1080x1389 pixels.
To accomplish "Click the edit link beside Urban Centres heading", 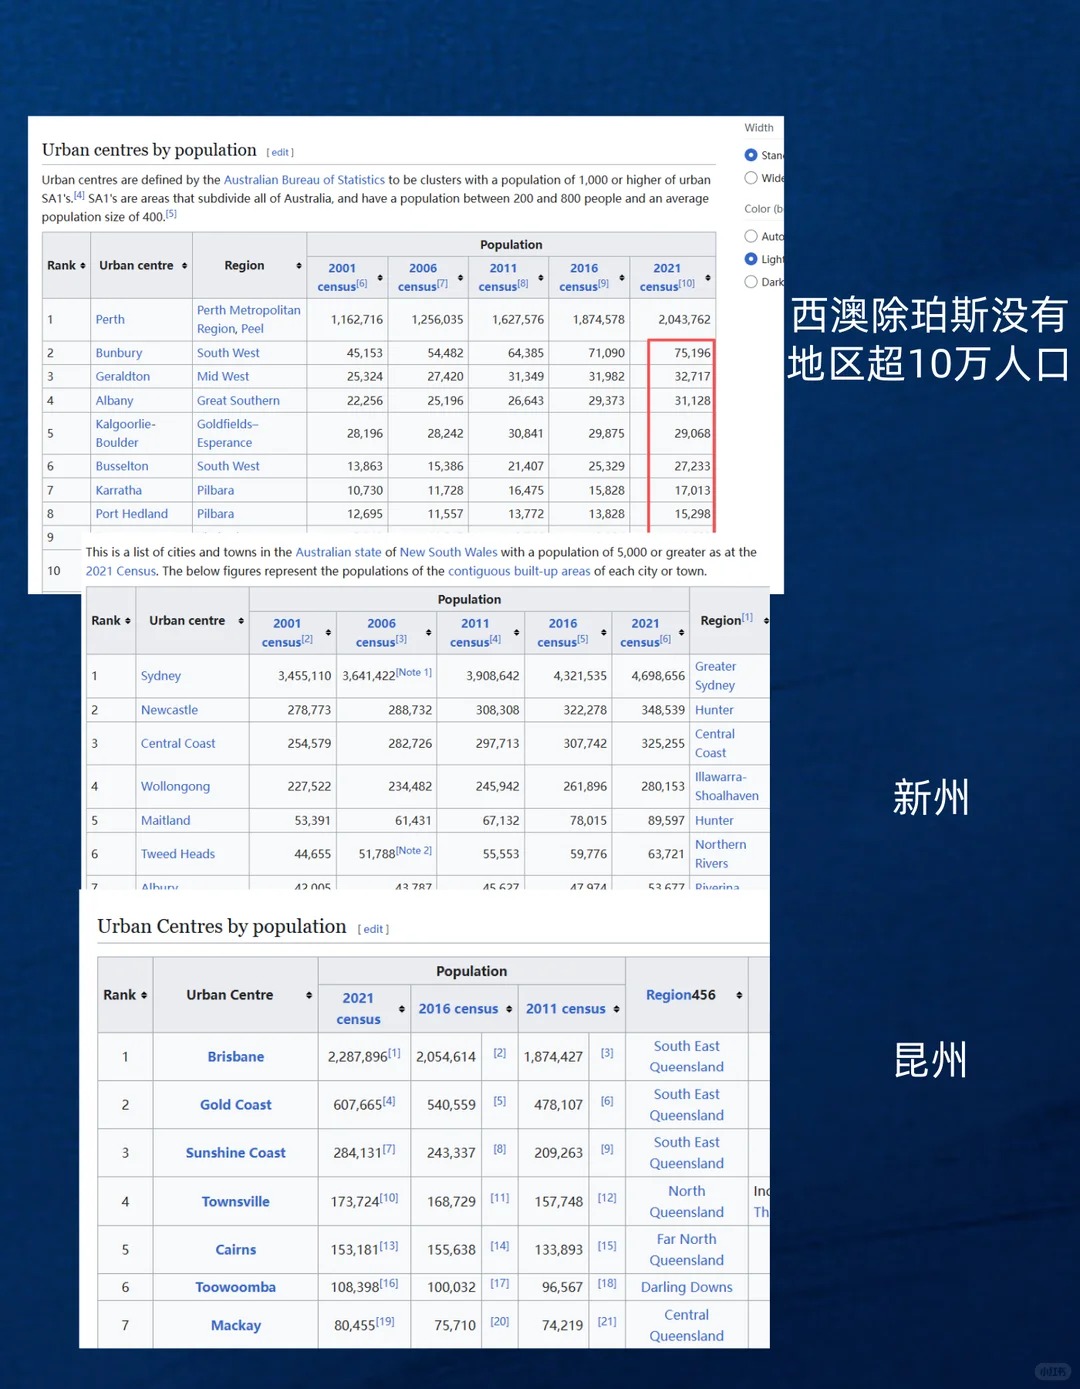I will tap(373, 929).
